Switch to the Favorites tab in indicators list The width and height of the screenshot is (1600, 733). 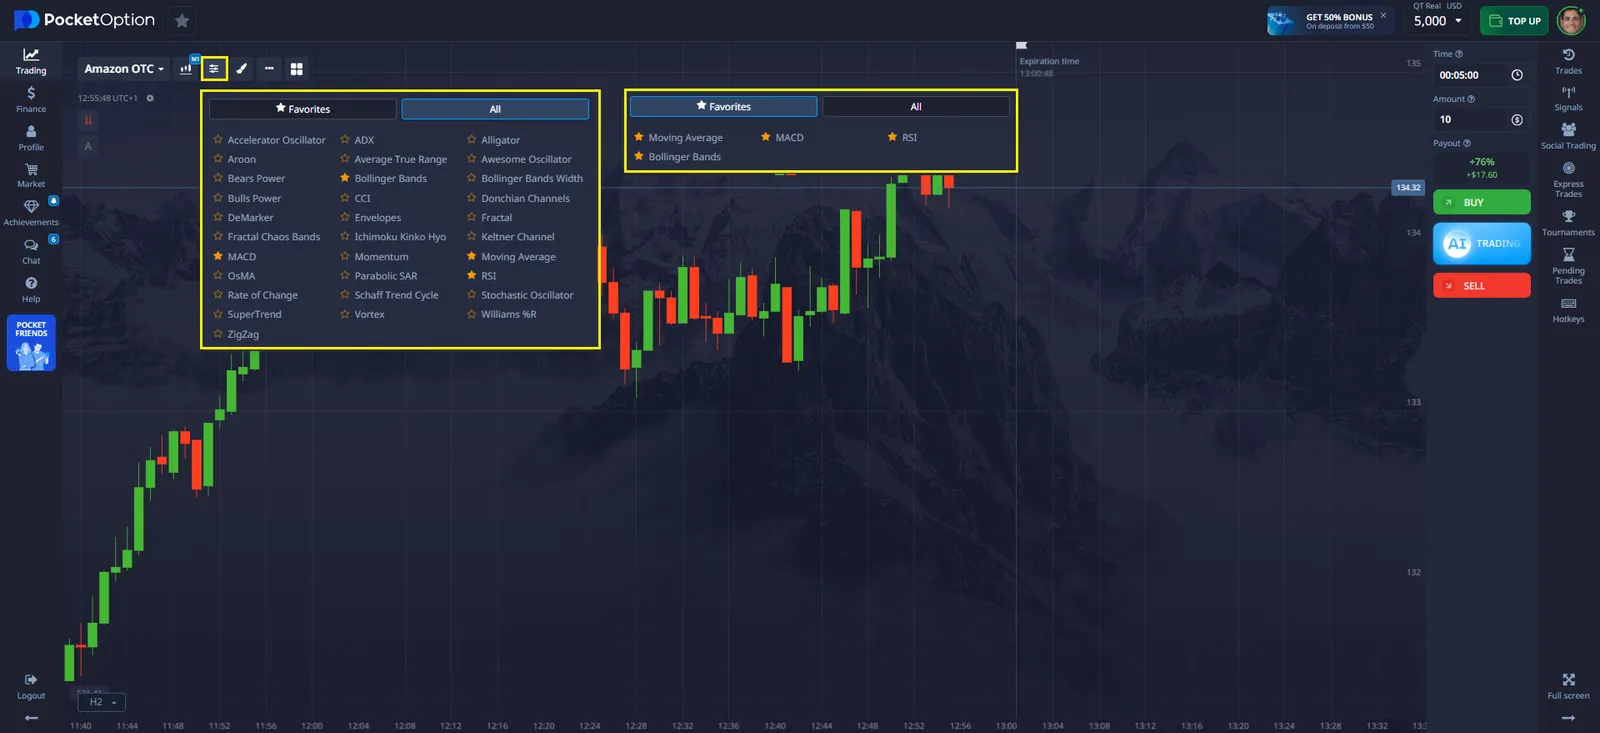click(303, 109)
